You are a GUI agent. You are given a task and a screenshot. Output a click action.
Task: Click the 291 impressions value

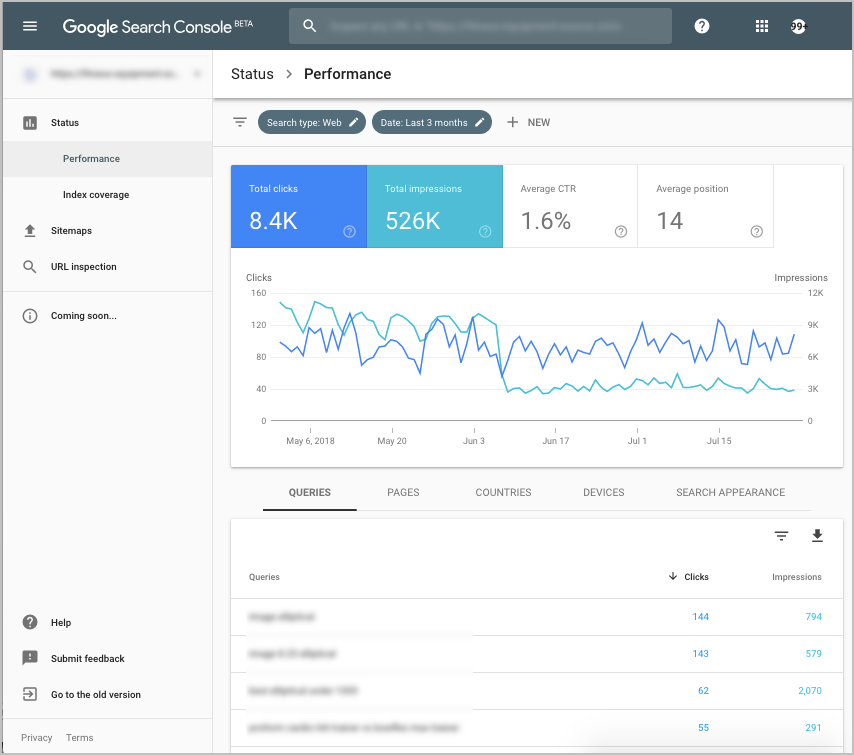[813, 728]
